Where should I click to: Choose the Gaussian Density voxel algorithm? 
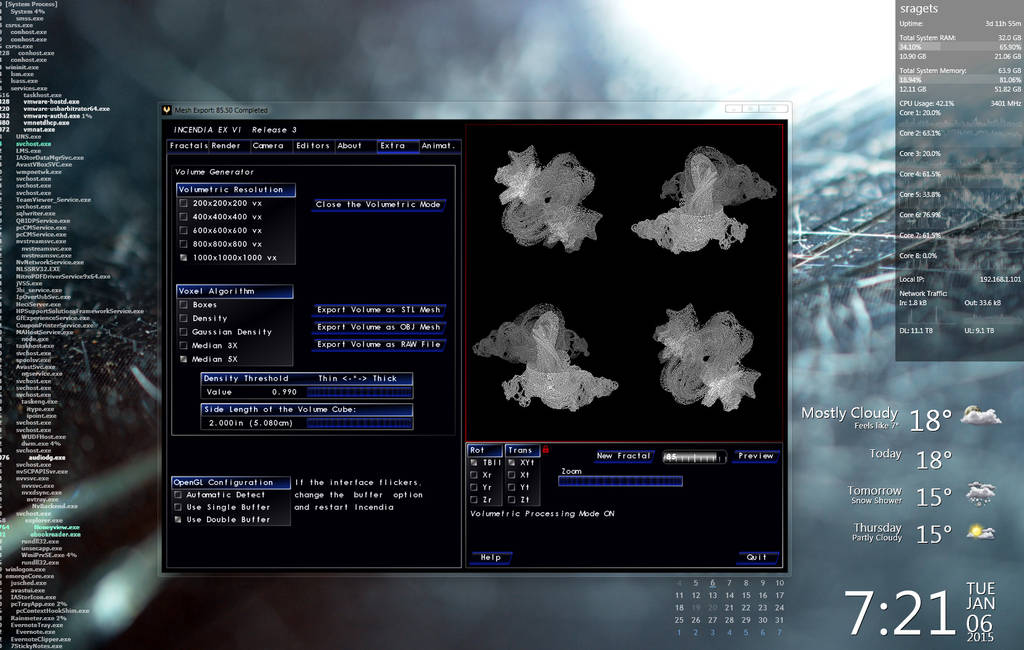184,333
